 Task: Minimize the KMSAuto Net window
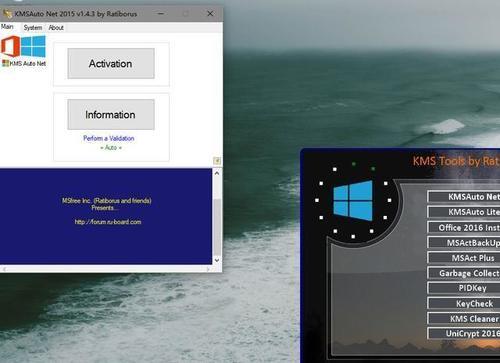coord(161,14)
